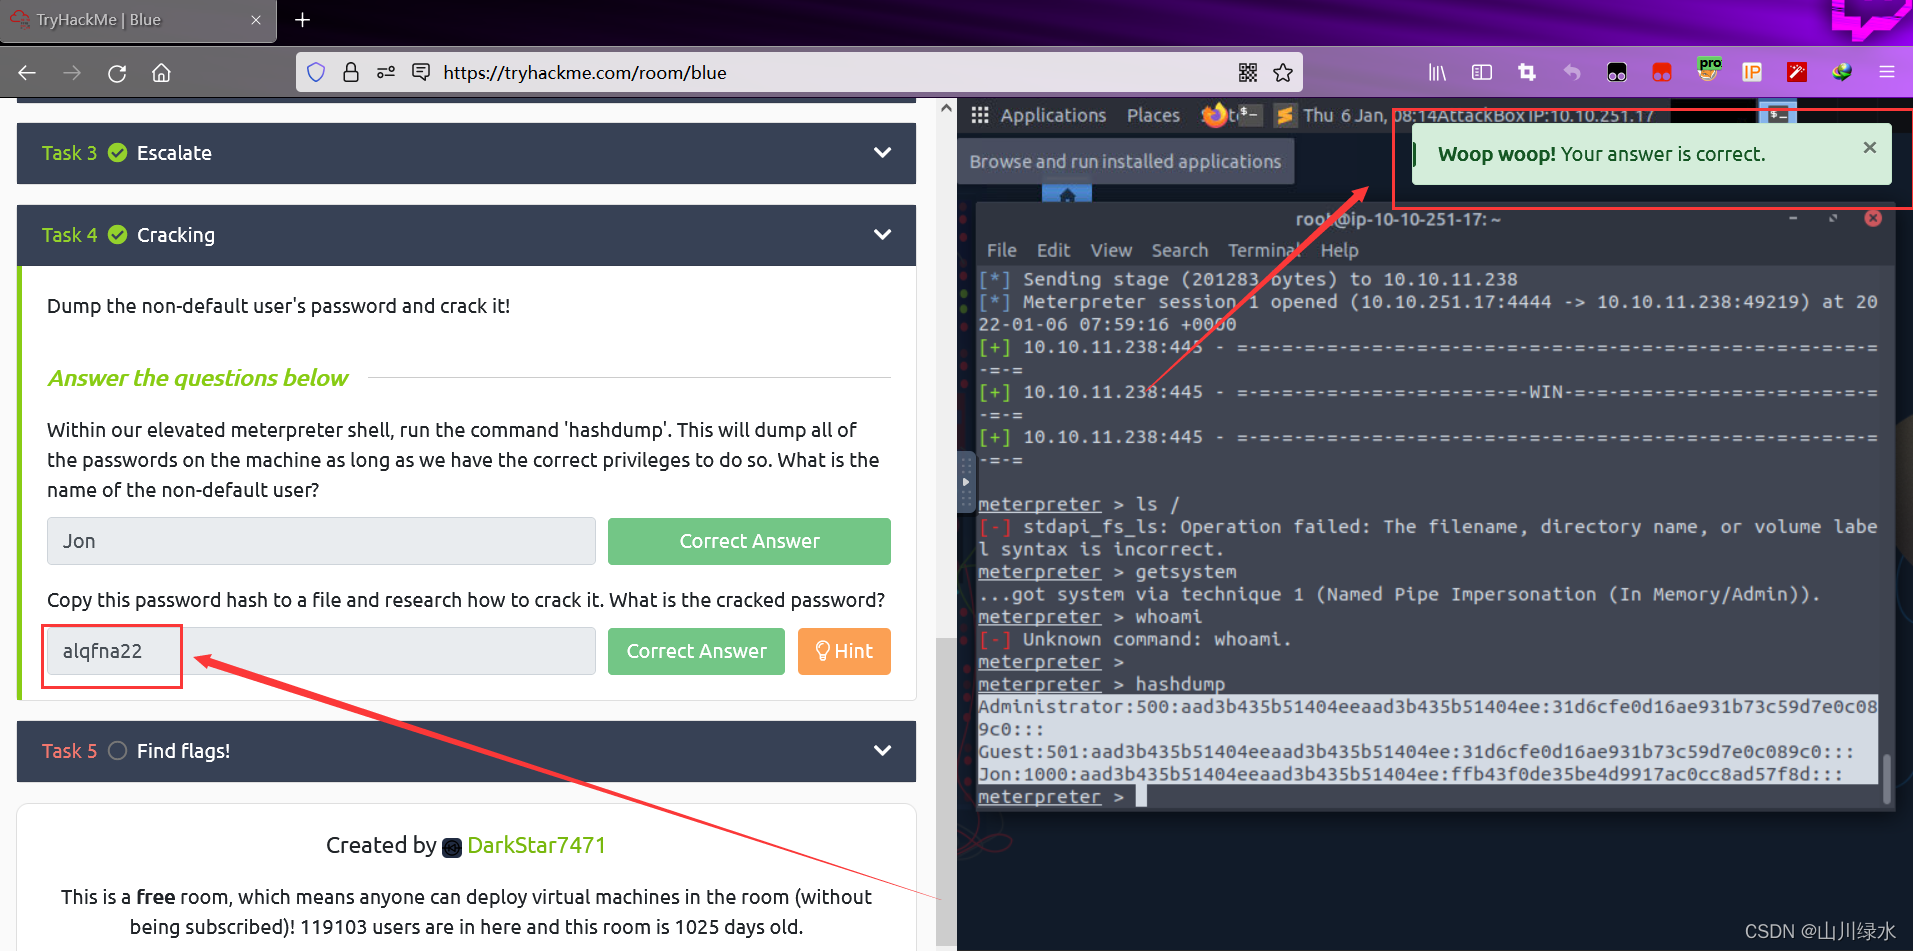Open the globe download manager extension
1913x951 pixels.
click(1842, 72)
